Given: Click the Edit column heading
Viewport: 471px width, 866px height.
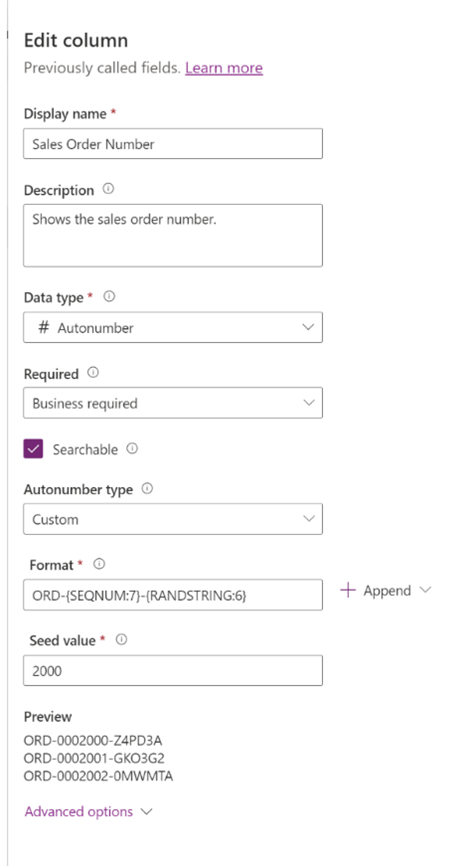Looking at the screenshot, I should [76, 40].
